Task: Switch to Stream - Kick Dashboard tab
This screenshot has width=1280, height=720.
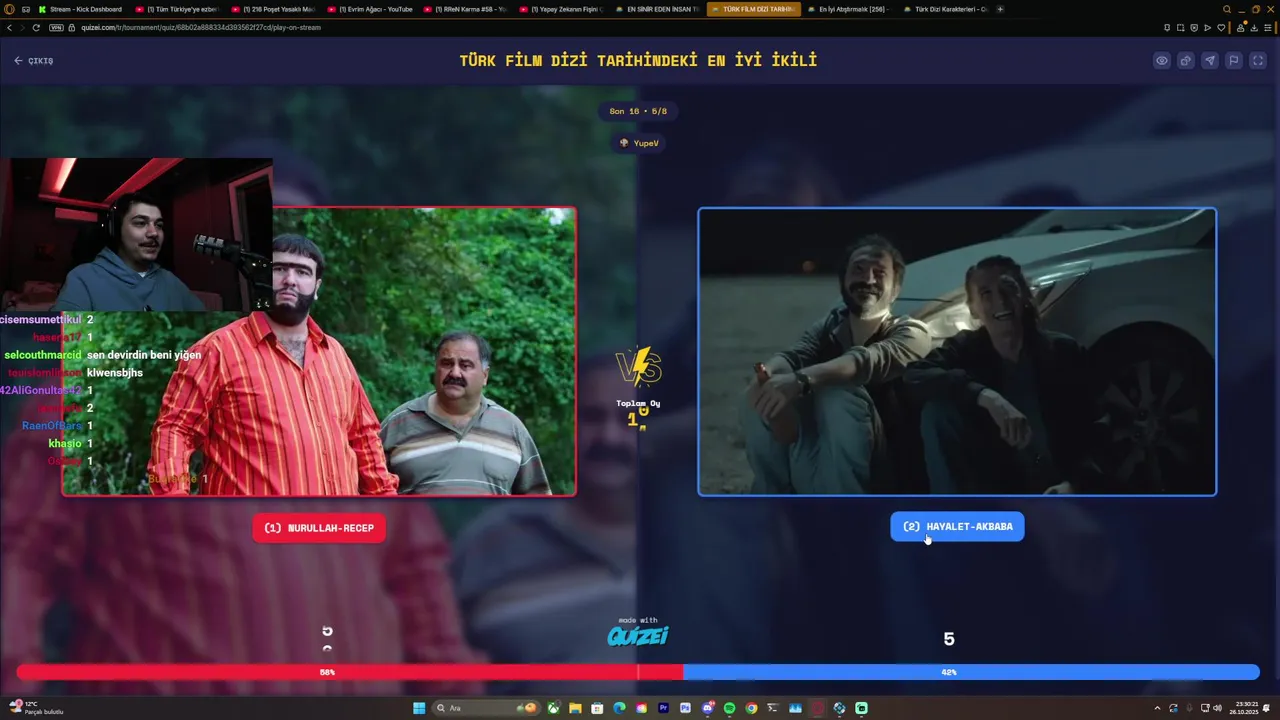Action: pyautogui.click(x=81, y=9)
